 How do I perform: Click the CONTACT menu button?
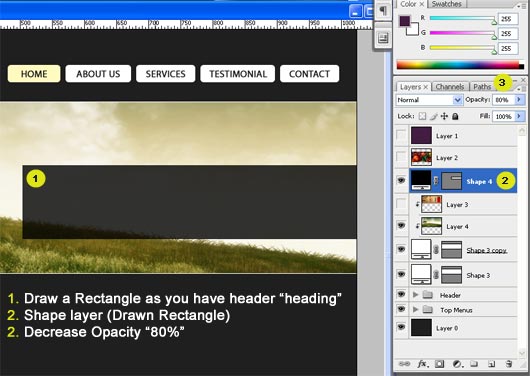point(309,74)
